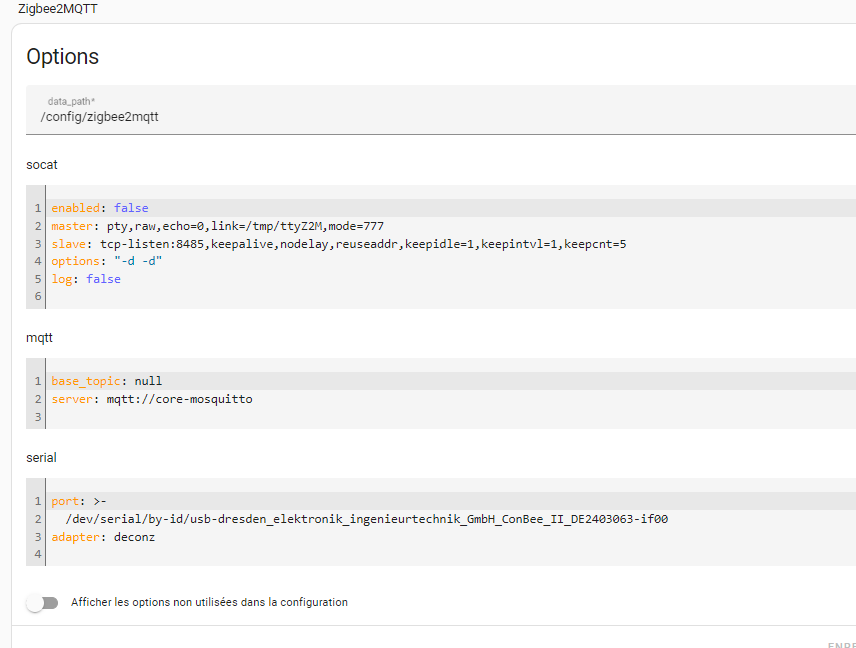Click the /dev/serial/by-id ConBee_II path line
Viewport: 856px width, 648px height.
(x=366, y=519)
